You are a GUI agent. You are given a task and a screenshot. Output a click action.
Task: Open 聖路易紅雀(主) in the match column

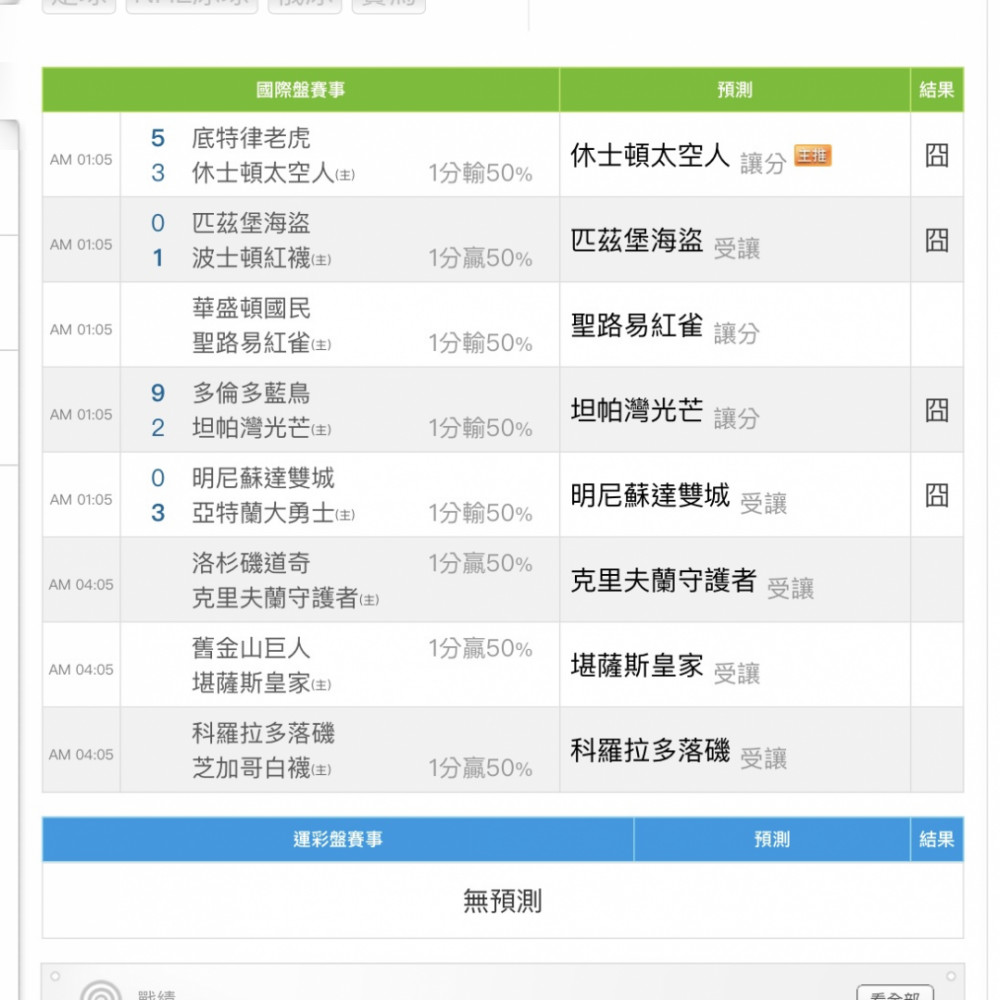(x=261, y=343)
